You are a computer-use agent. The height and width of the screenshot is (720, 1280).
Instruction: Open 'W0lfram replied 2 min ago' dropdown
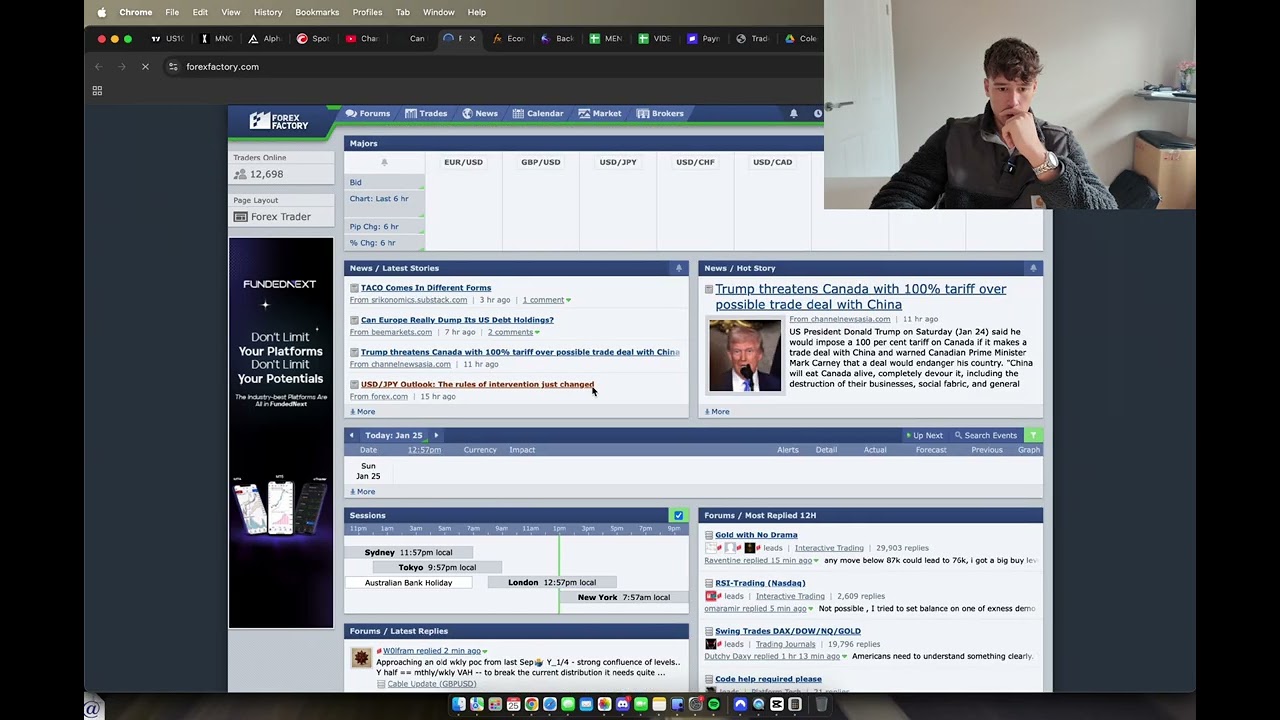(435, 651)
